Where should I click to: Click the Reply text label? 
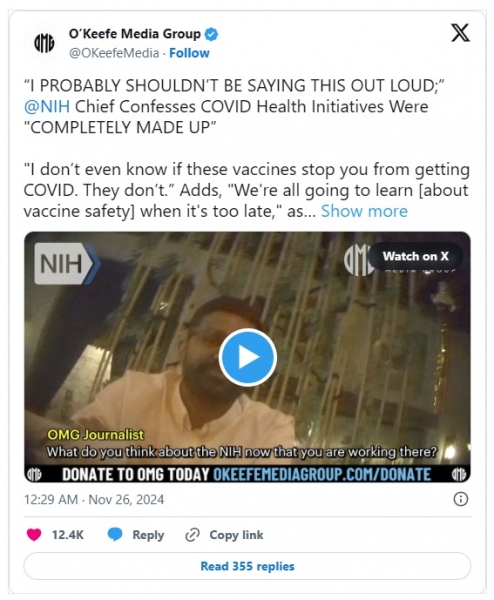pyautogui.click(x=148, y=535)
